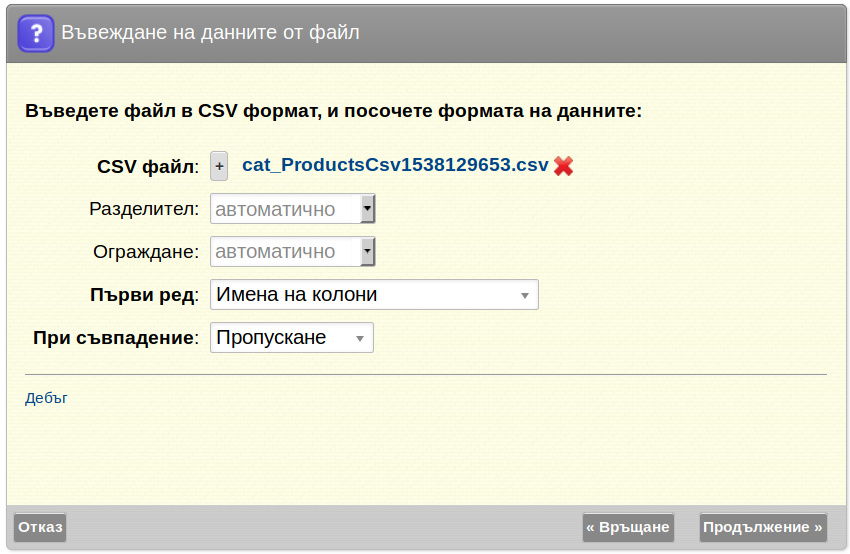Remove the uploaded CSV file with red X
Viewport: 850px width, 554px height.
pyautogui.click(x=564, y=166)
